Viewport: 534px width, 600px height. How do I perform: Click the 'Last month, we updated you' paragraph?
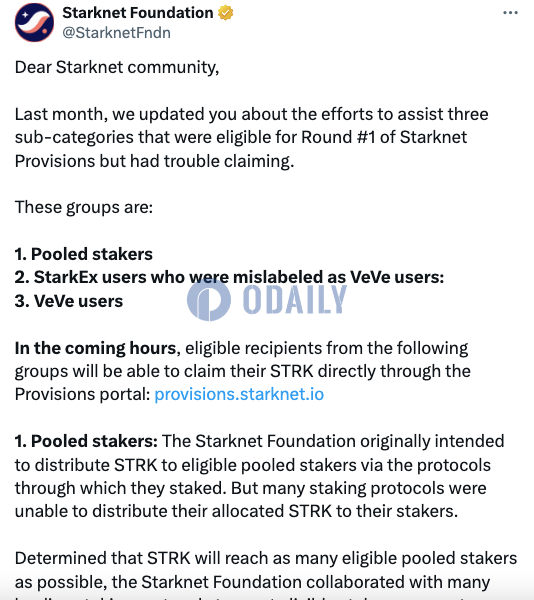252,137
